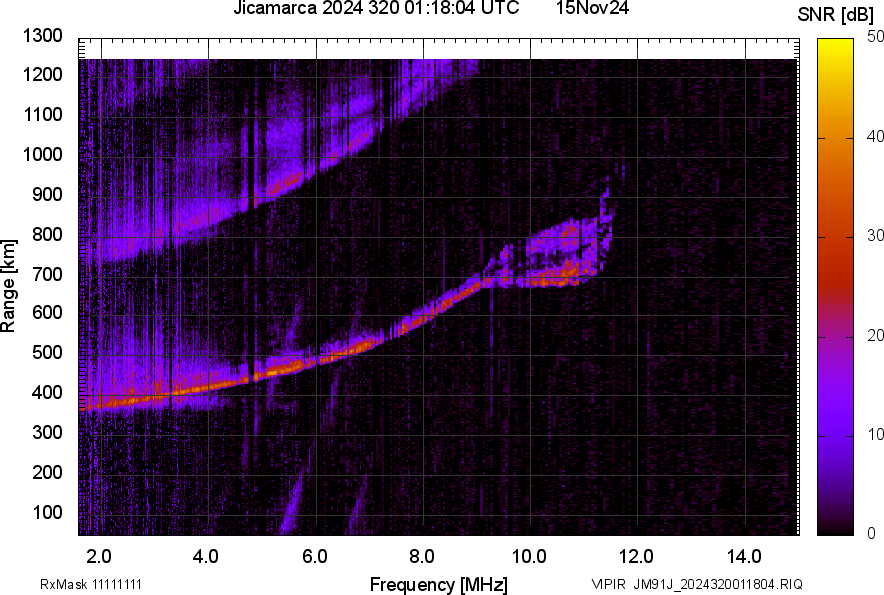Click the range tick label '200'

[47, 471]
